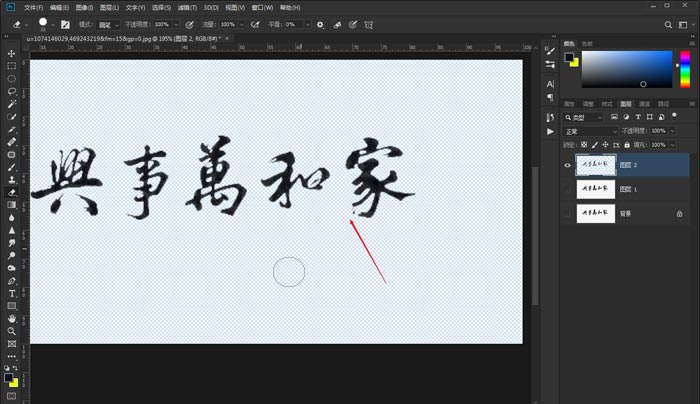Open the layer filter type dropdown (类型)
The height and width of the screenshot is (404, 700).
coord(583,117)
